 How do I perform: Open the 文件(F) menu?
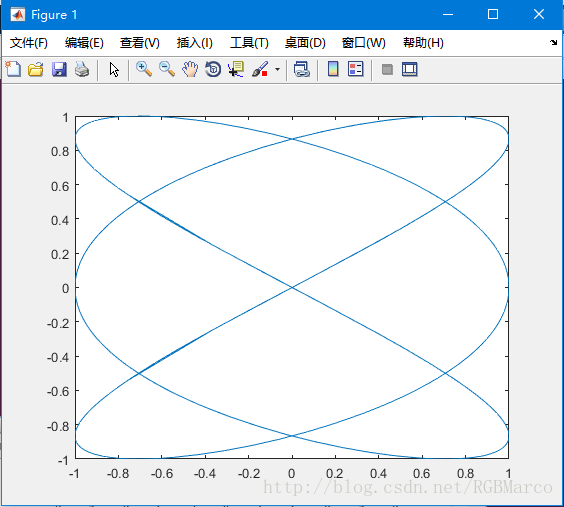(x=28, y=43)
